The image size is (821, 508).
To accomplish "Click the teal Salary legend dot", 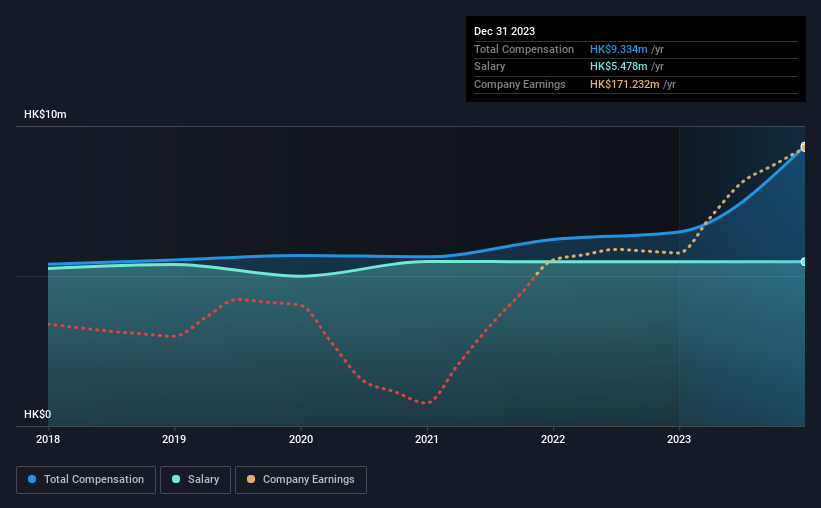I will pyautogui.click(x=176, y=479).
